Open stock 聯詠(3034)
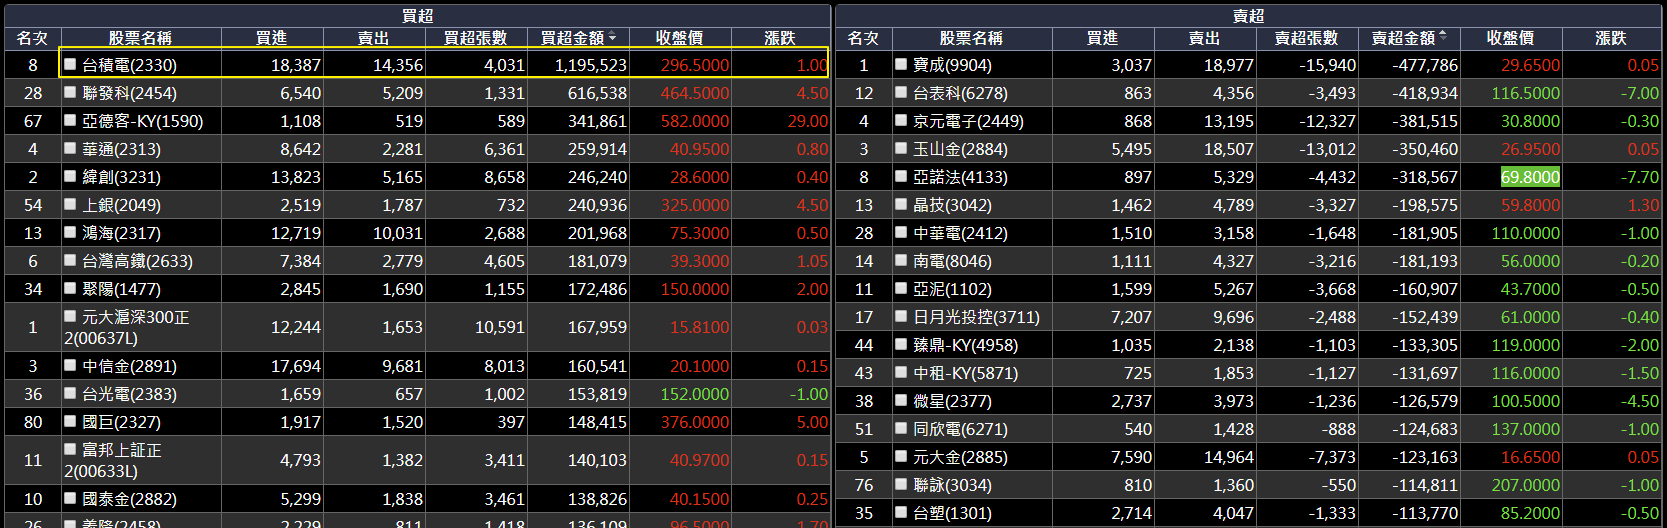The image size is (1667, 528). (x=952, y=485)
